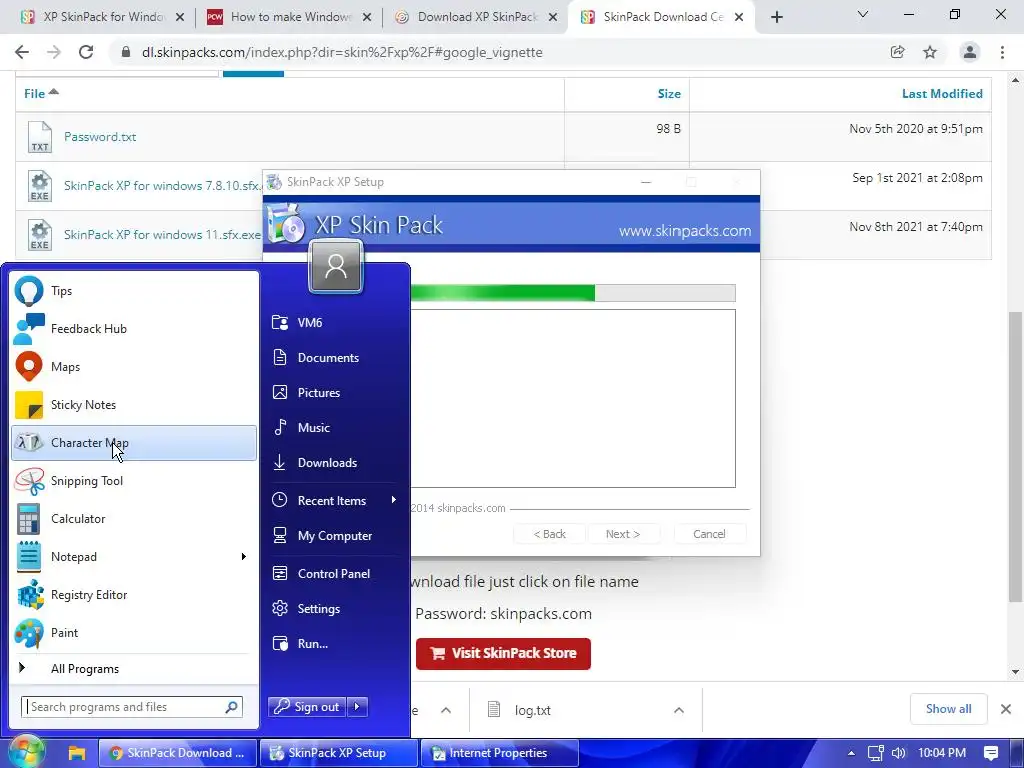This screenshot has width=1024, height=768.
Task: Click the www.skinpacks.com link in setup banner
Action: coord(685,231)
